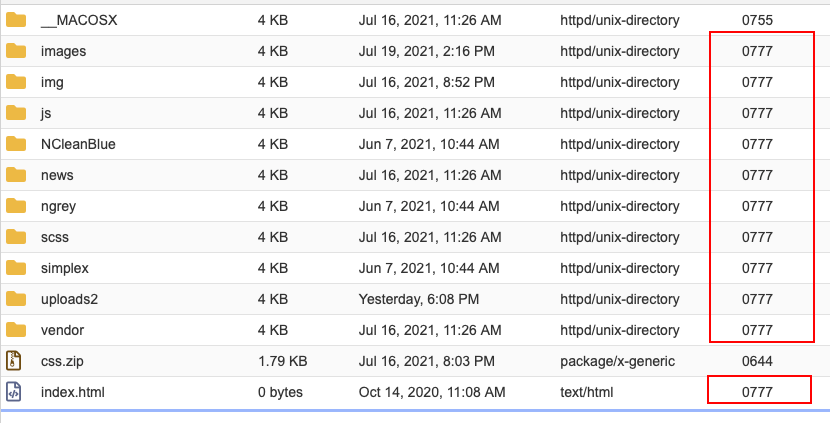Click 0755 permissions of __MACOSX
Image resolution: width=830 pixels, height=423 pixels.
(x=757, y=20)
